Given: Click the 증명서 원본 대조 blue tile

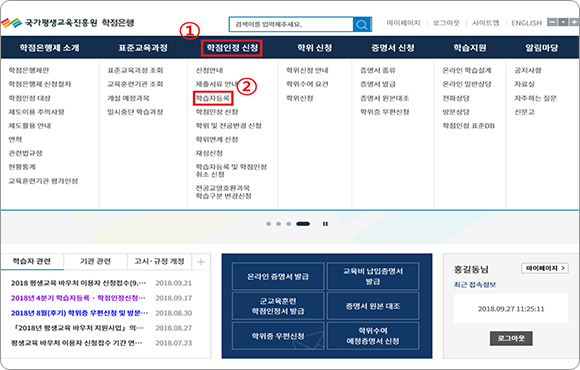Looking at the screenshot, I should click(x=373, y=306).
